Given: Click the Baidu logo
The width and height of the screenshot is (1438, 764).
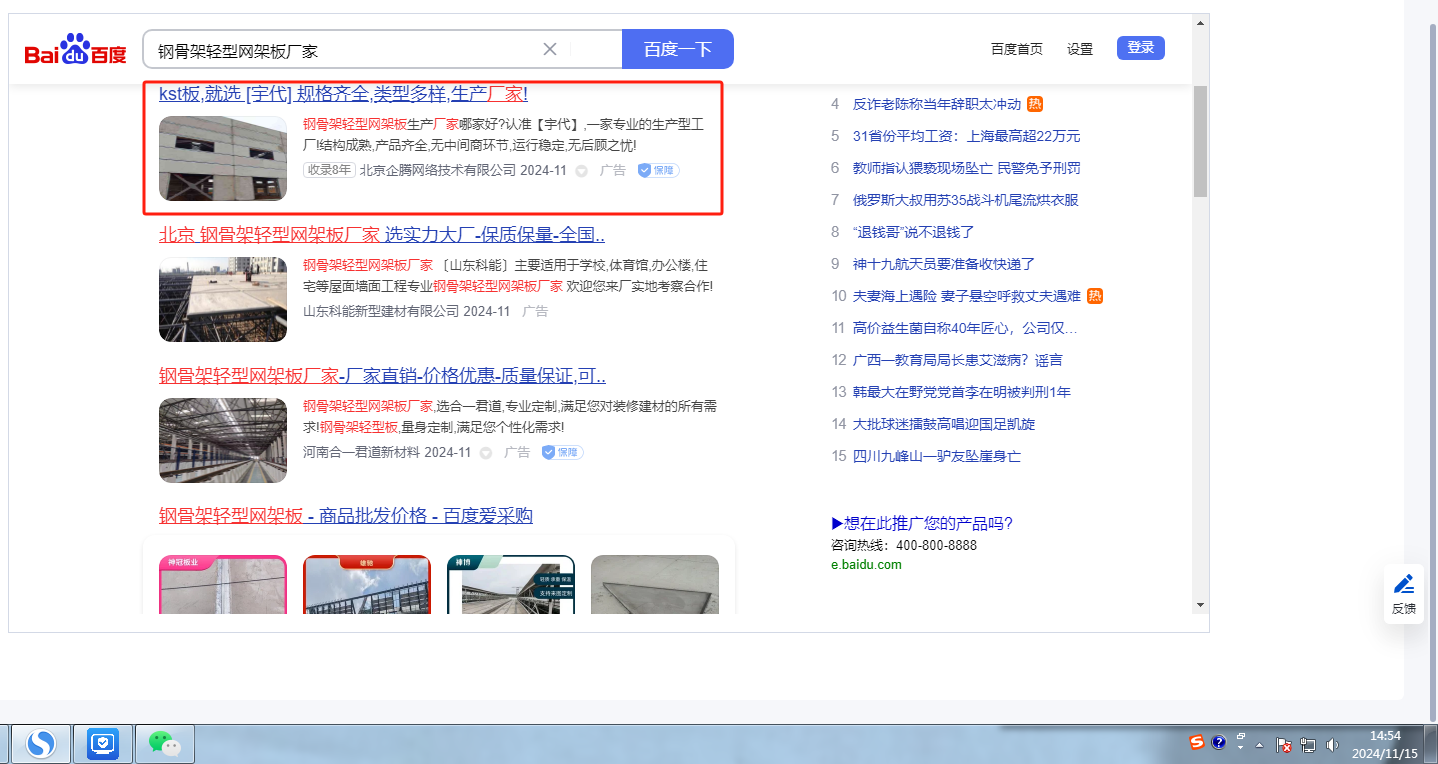Looking at the screenshot, I should coord(76,49).
